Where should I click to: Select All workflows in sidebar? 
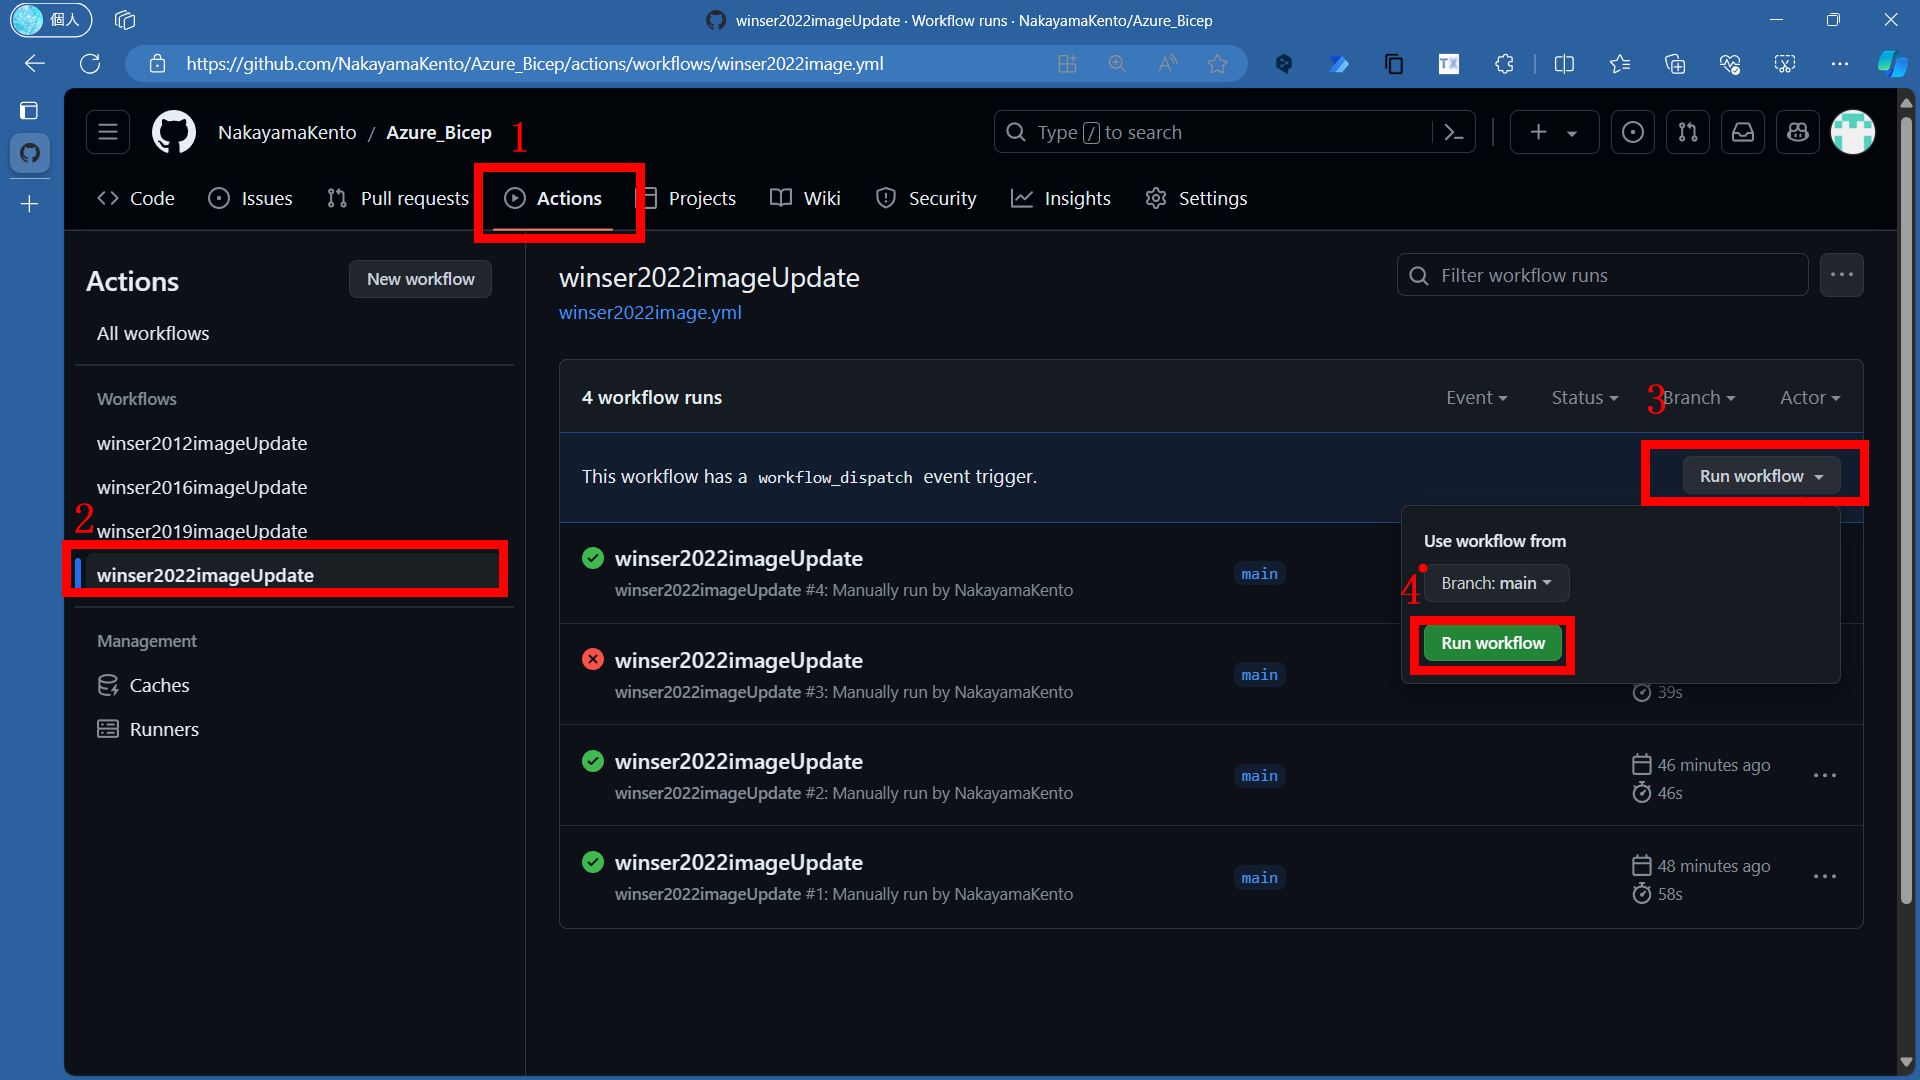tap(153, 333)
